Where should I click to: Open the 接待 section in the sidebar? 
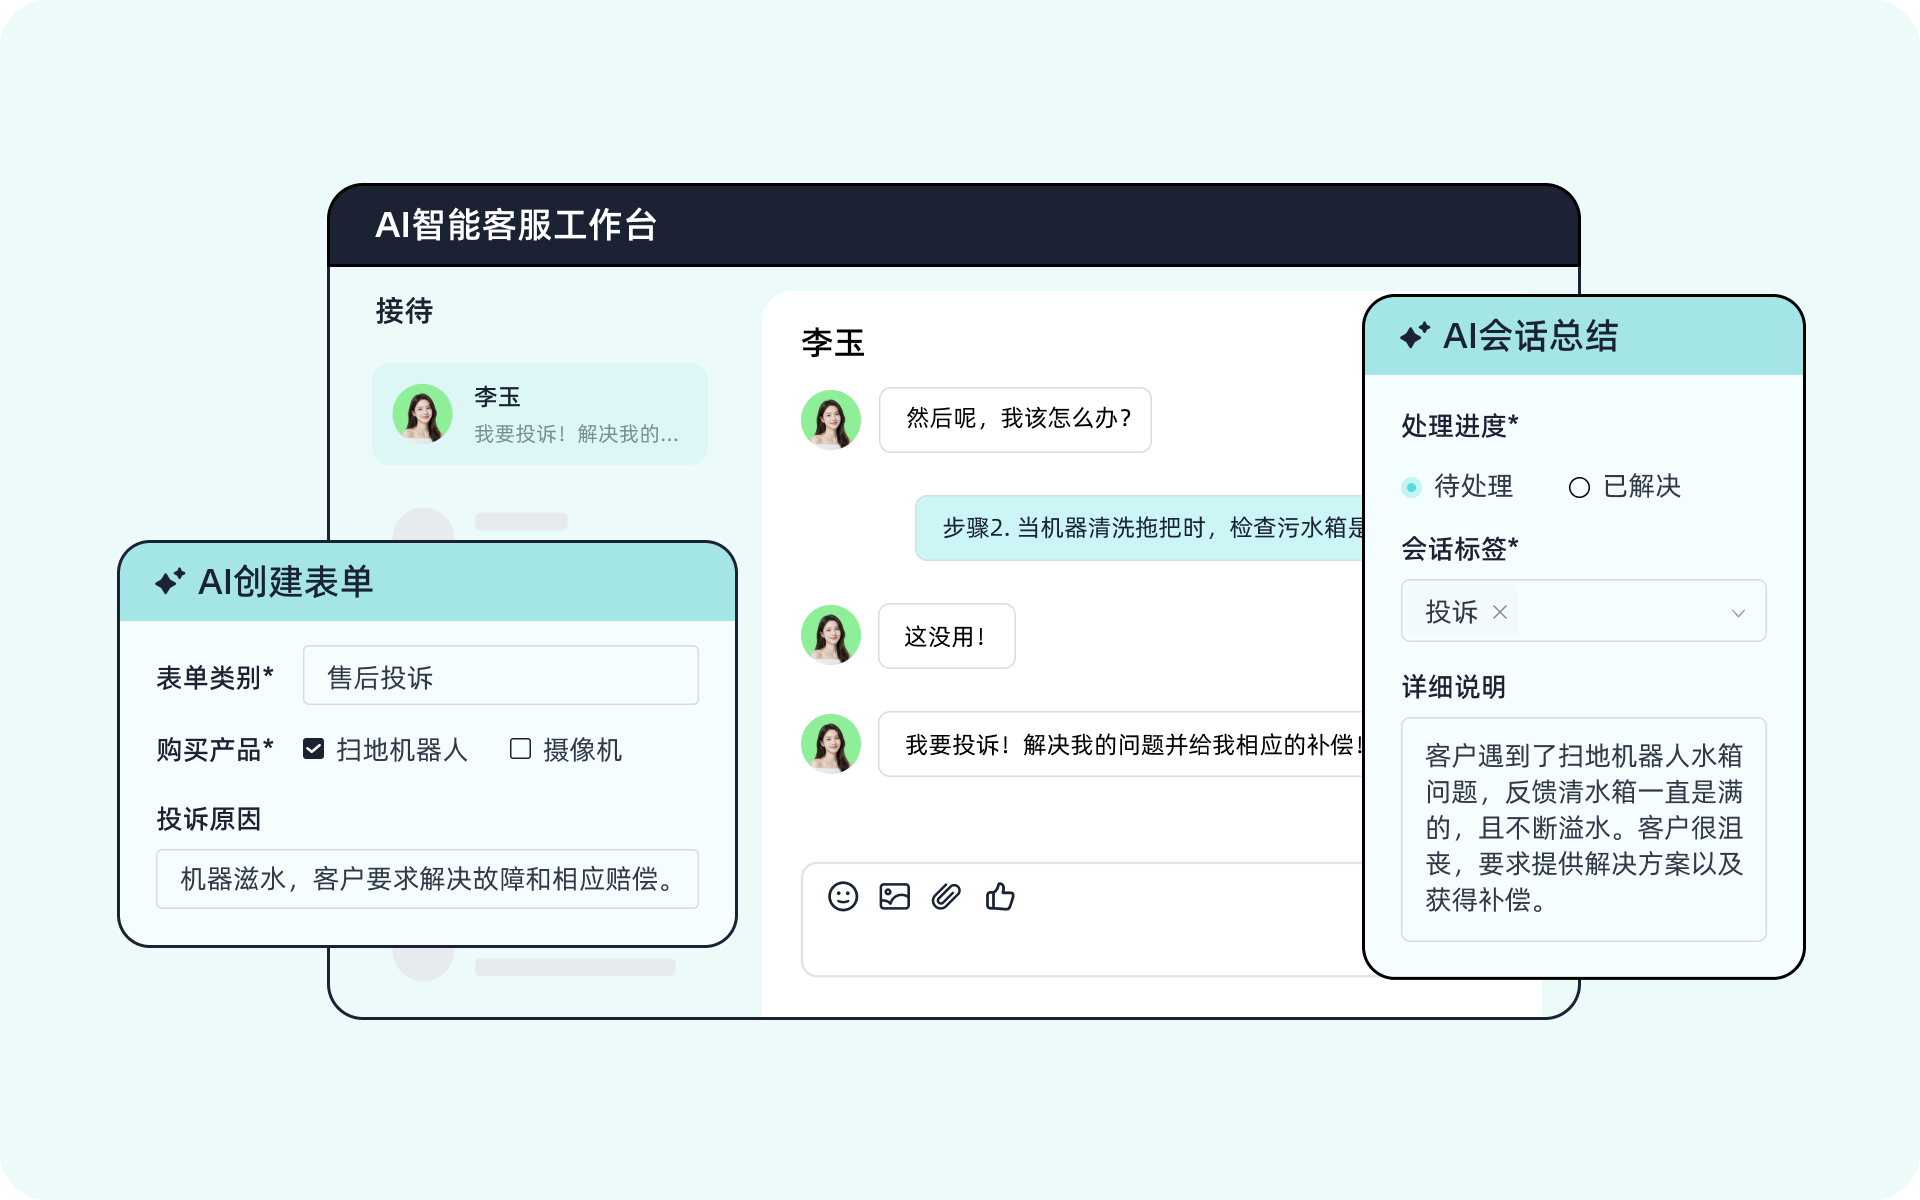coord(404,312)
